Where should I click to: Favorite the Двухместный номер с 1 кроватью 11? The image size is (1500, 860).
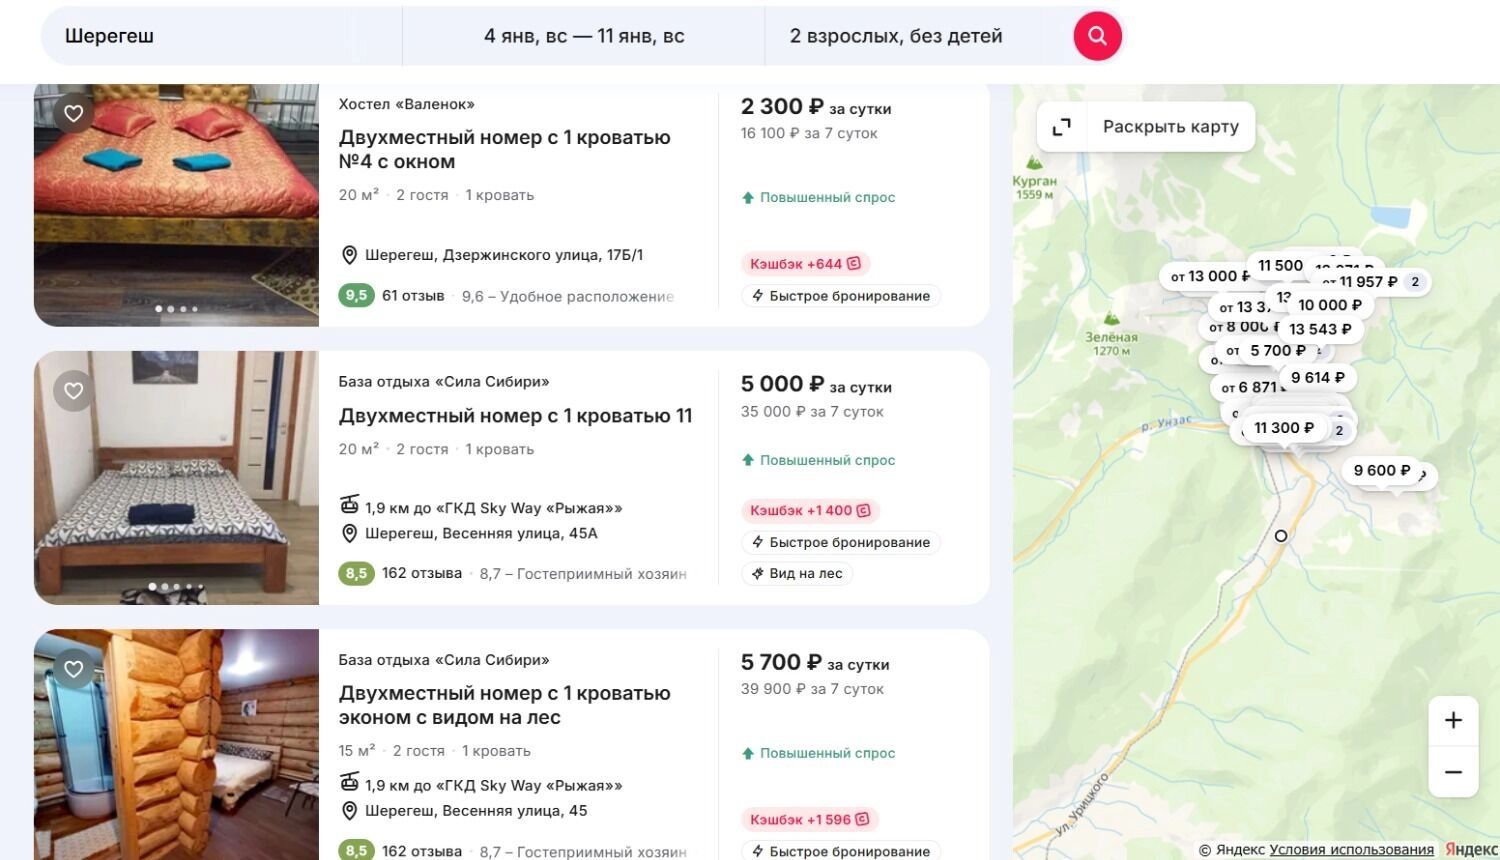pyautogui.click(x=74, y=391)
